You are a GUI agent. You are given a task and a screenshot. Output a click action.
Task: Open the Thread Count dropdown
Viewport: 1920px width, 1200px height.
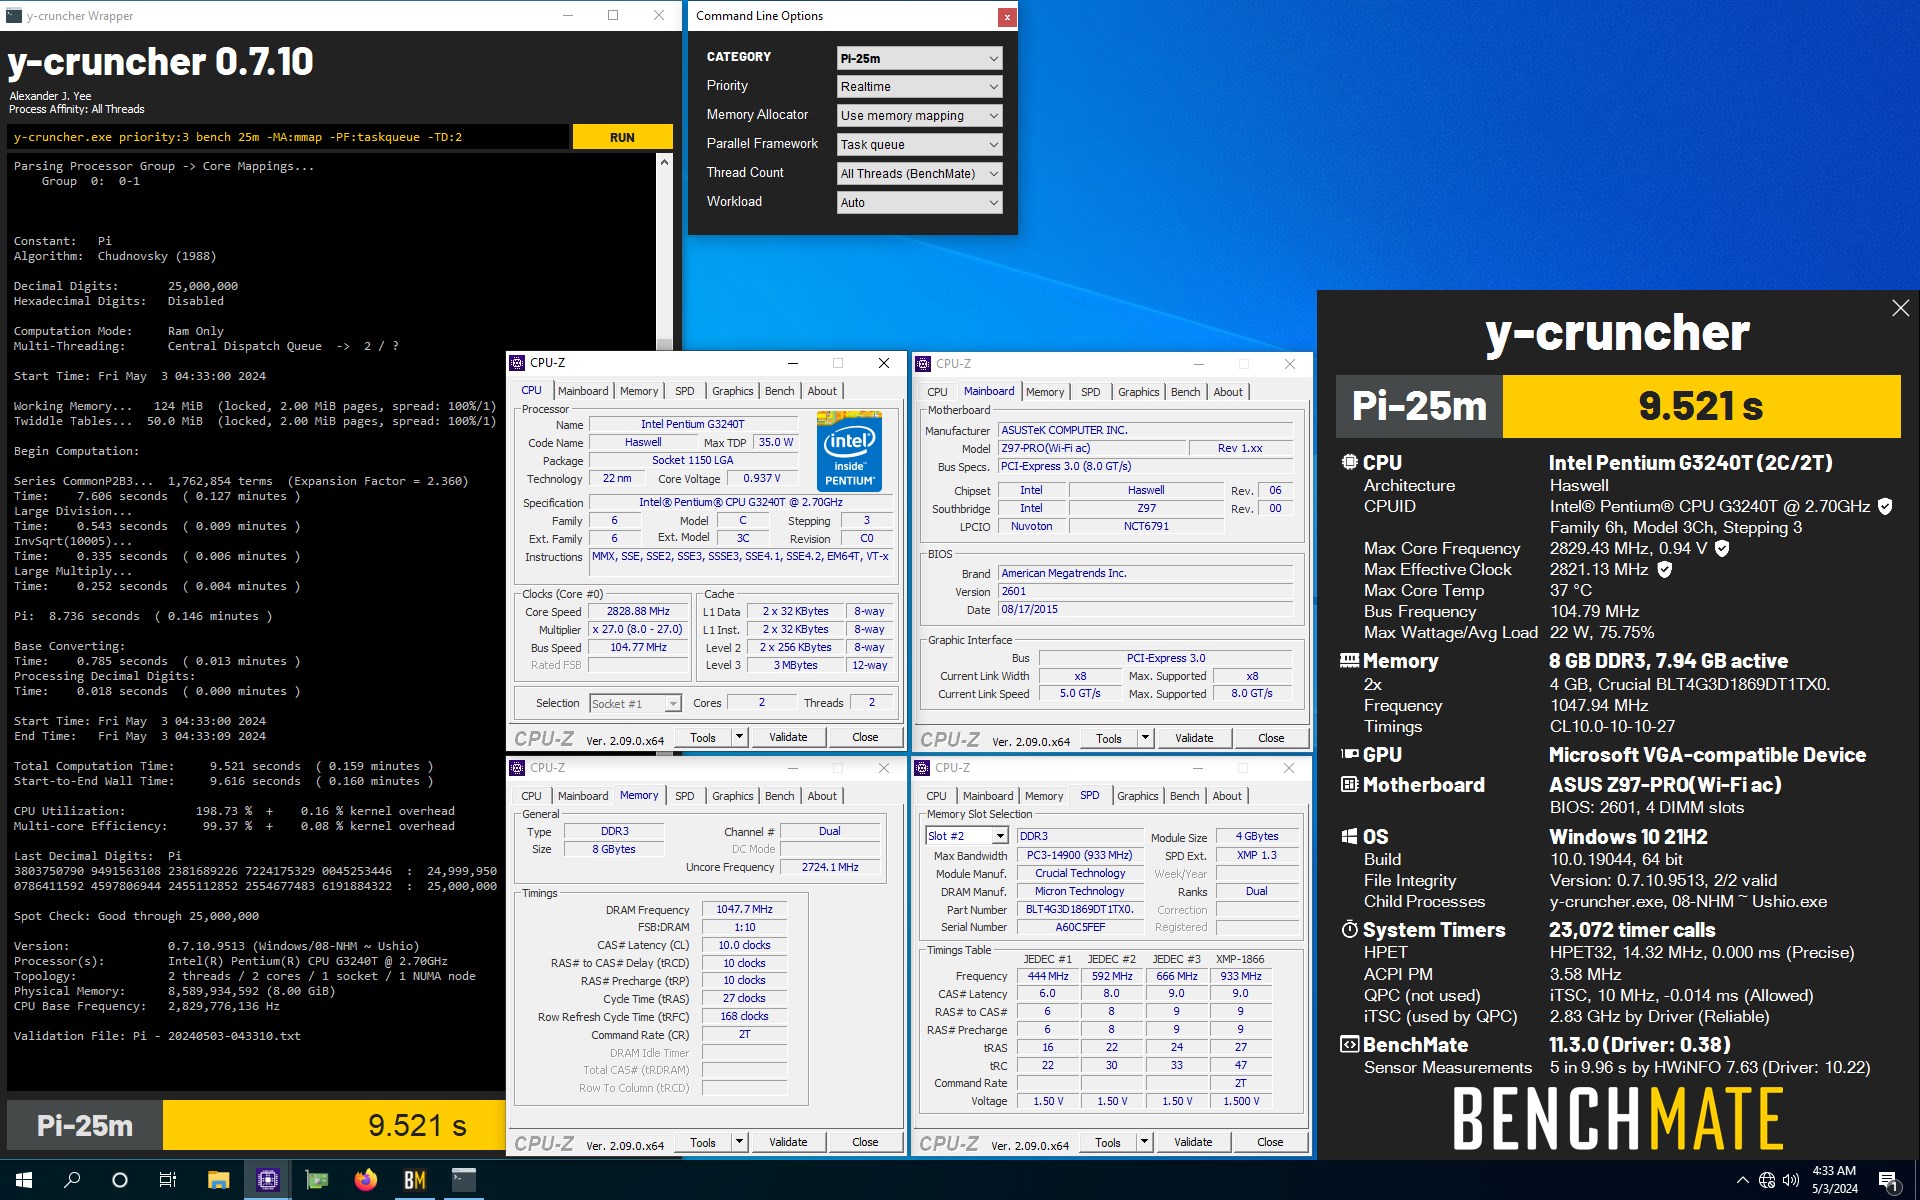pos(919,174)
